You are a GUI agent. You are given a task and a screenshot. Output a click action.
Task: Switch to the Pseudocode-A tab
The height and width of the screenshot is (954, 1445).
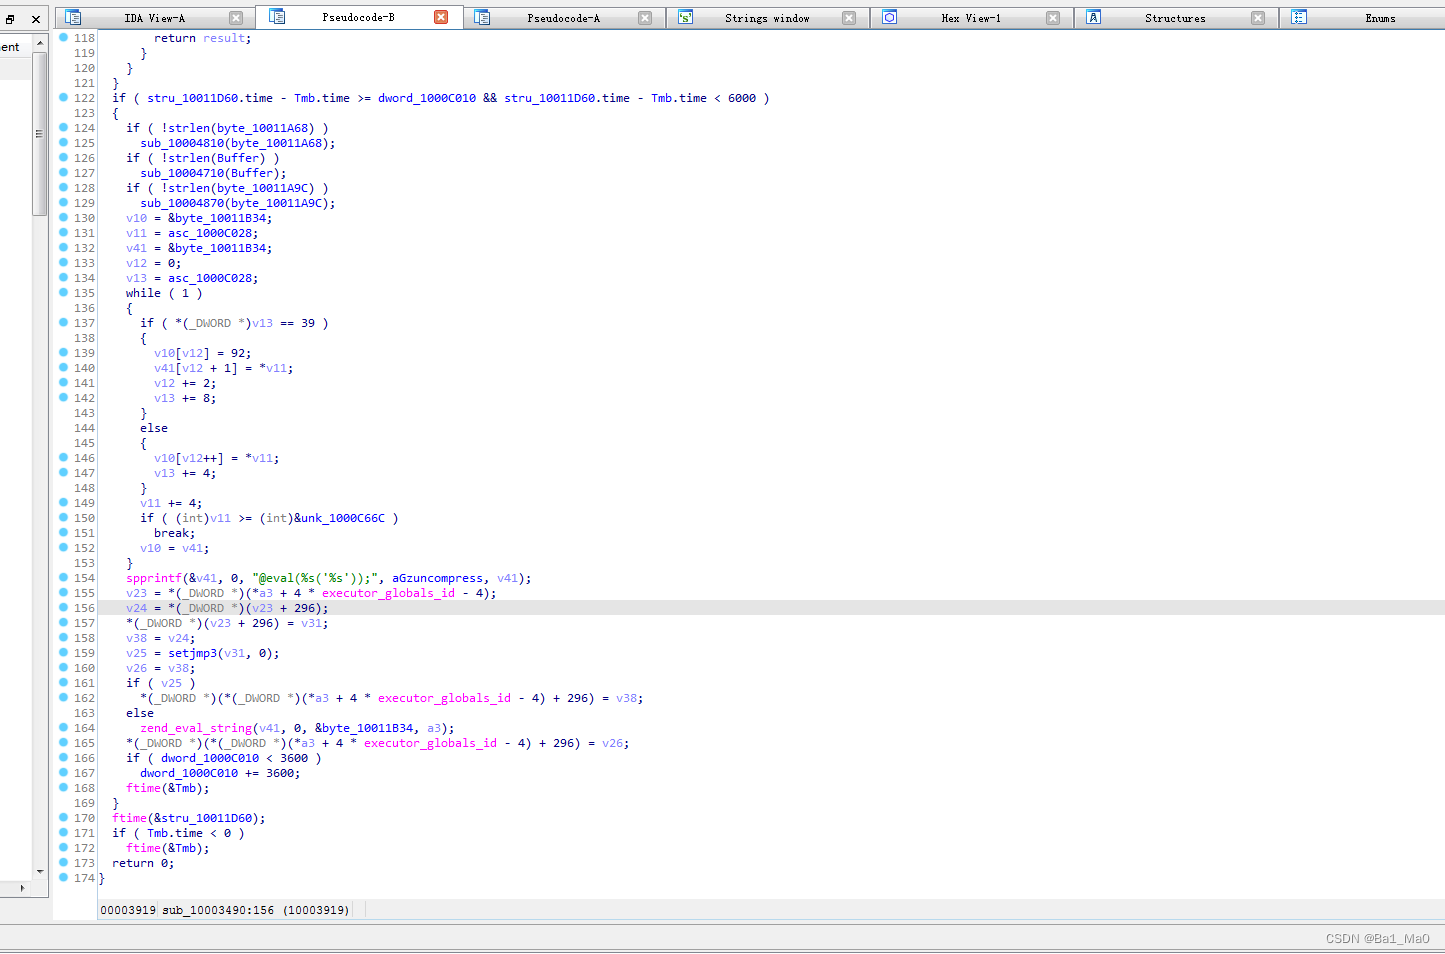coord(563,18)
